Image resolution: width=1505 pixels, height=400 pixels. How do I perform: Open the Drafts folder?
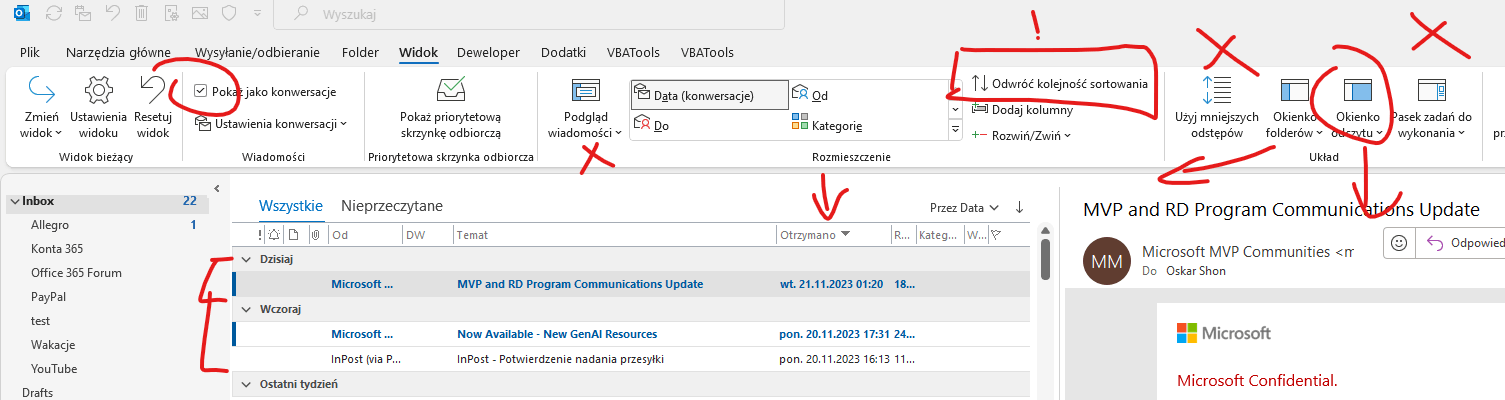click(x=37, y=393)
